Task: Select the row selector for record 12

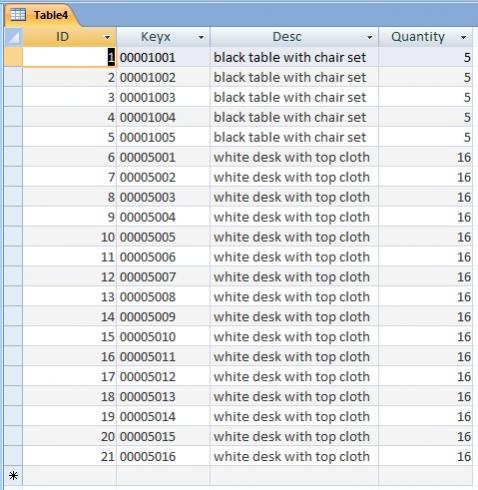Action: coord(14,277)
